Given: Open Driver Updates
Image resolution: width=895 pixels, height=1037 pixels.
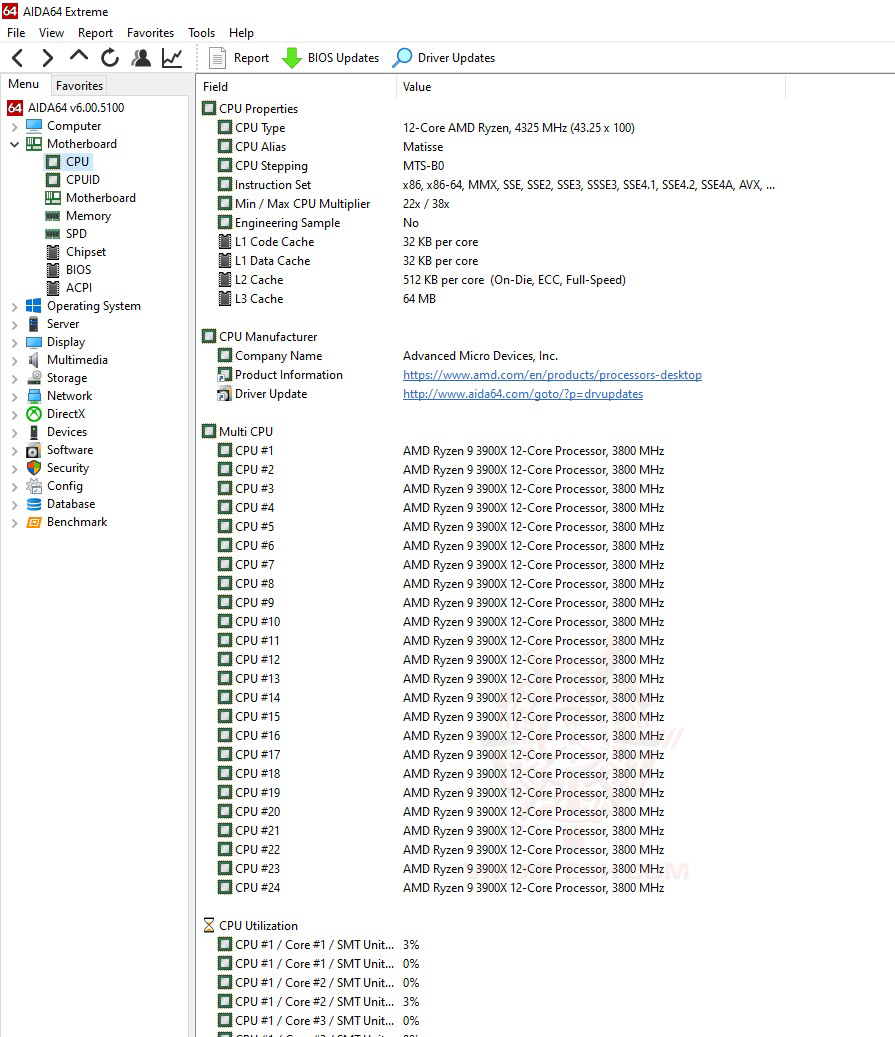Looking at the screenshot, I should (444, 58).
